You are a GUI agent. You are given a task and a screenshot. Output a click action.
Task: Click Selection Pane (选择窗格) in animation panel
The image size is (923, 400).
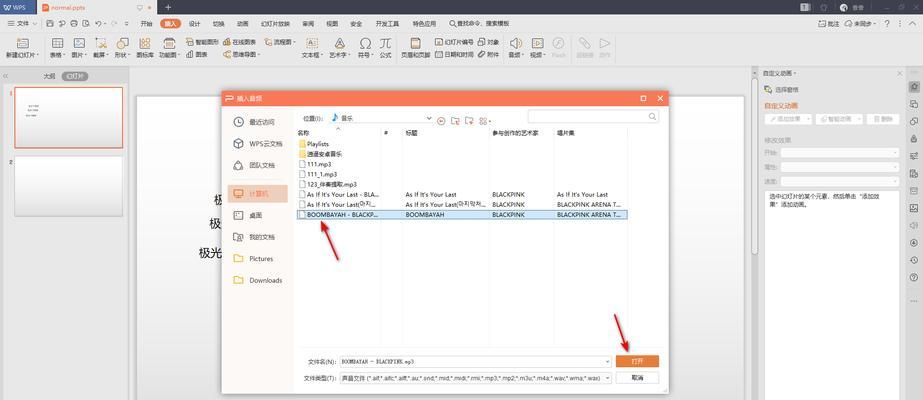(x=782, y=89)
